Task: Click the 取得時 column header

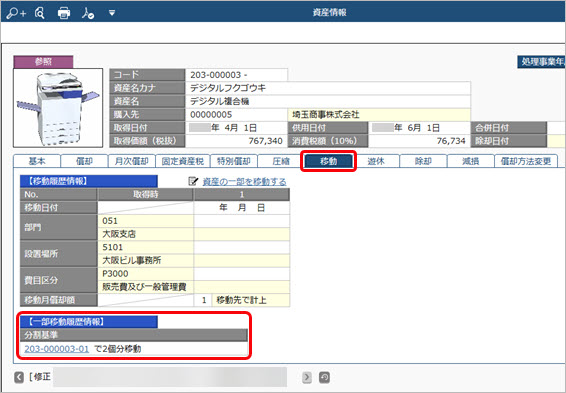Action: (x=145, y=195)
